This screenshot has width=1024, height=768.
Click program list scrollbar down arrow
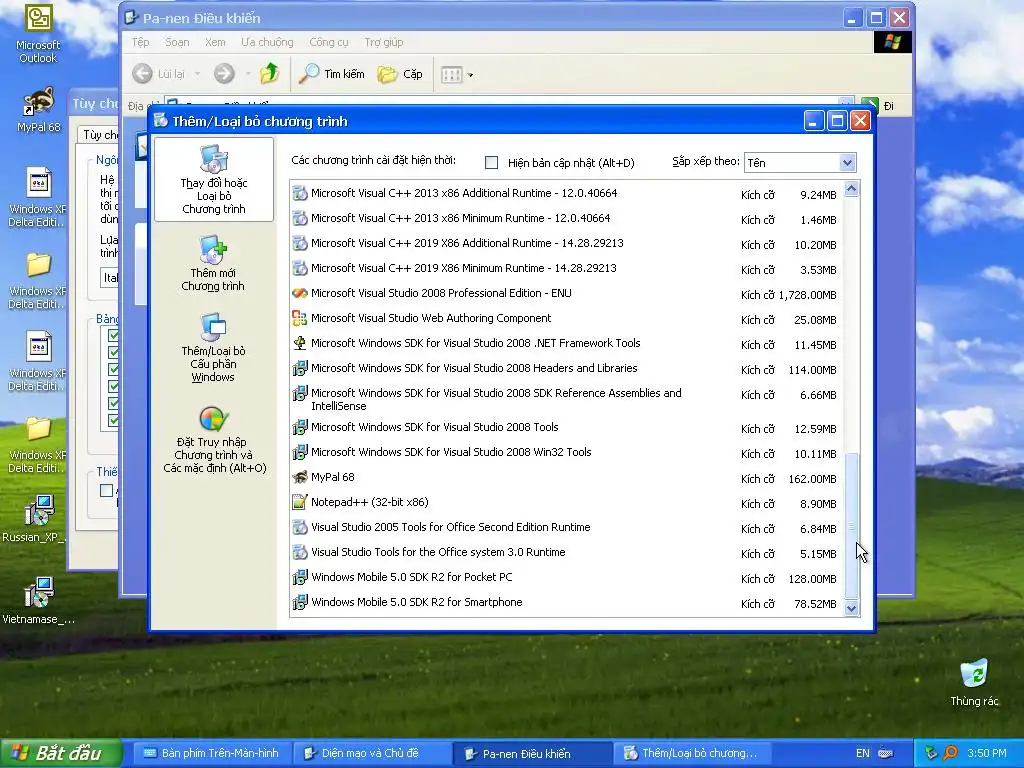pos(851,609)
